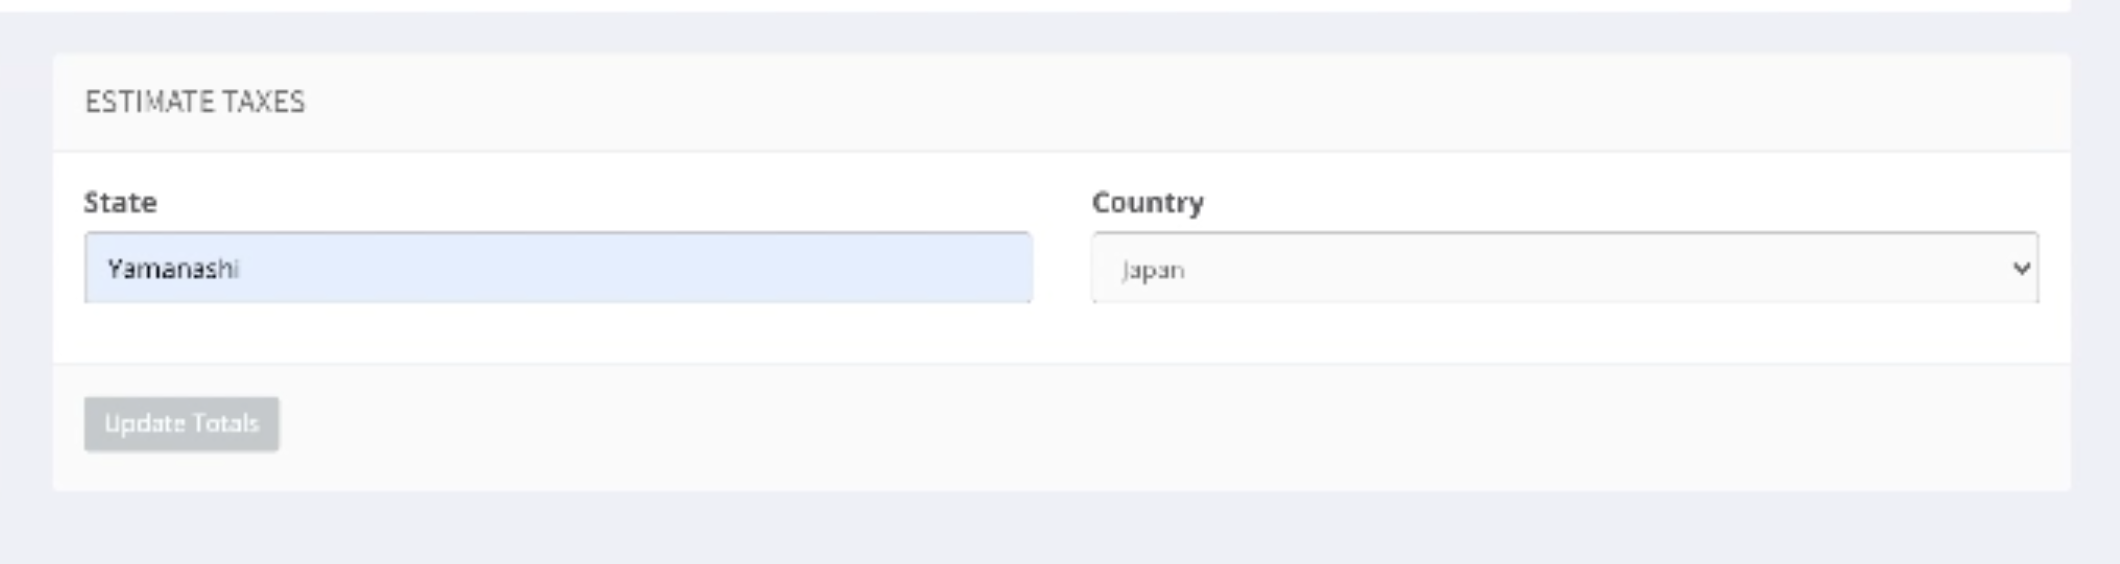Click the State field label
Image resolution: width=2120 pixels, height=564 pixels.
pyautogui.click(x=120, y=202)
